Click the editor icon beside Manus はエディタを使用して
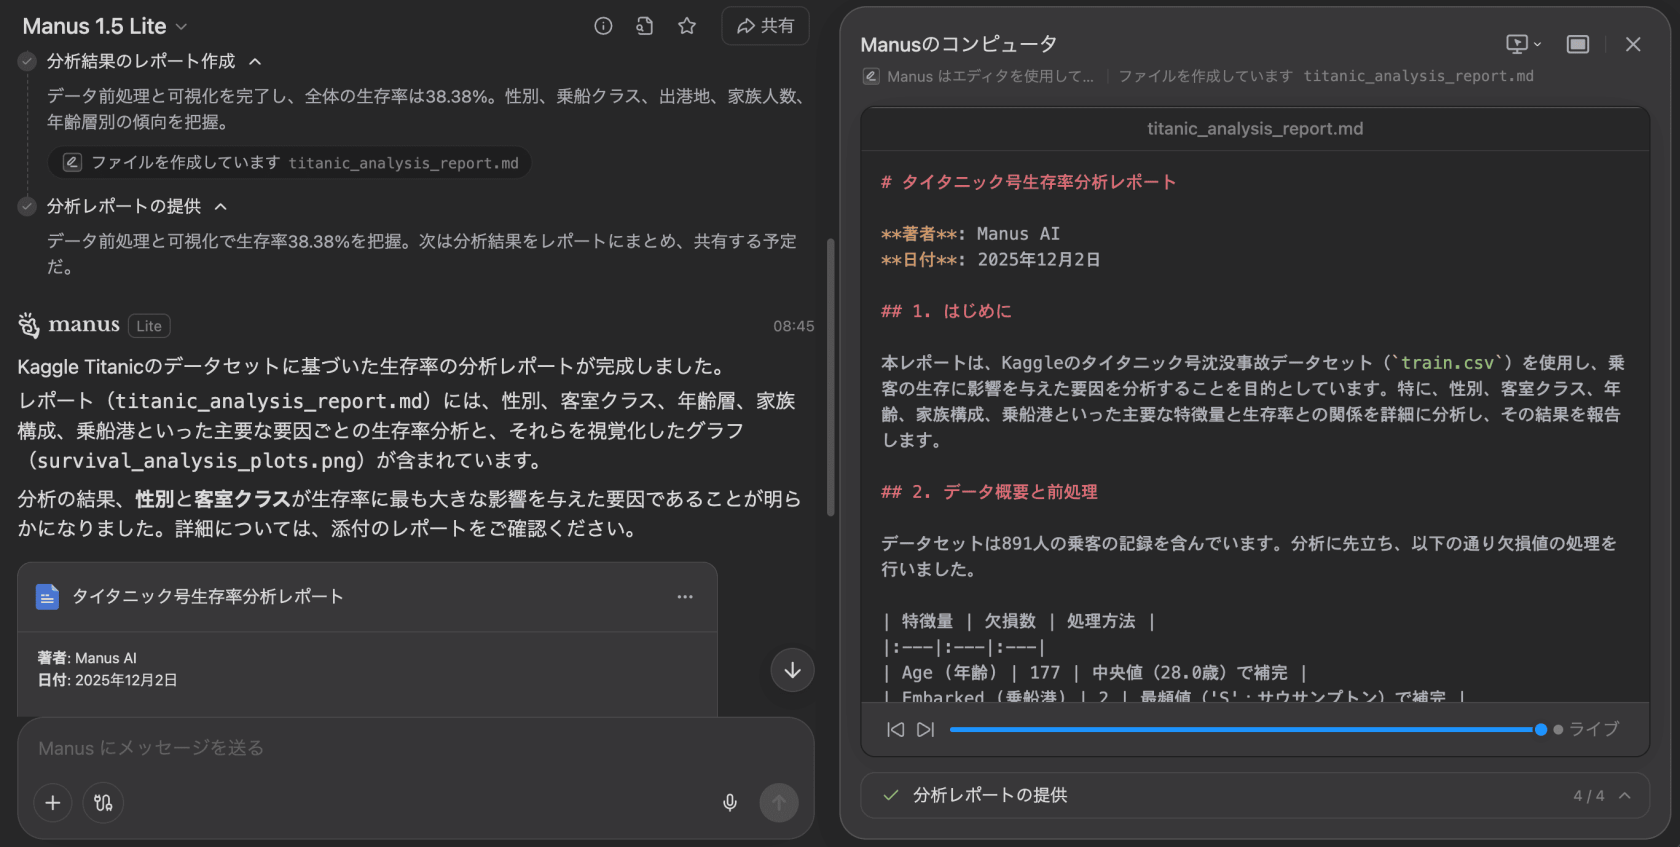The width and height of the screenshot is (1680, 847). click(871, 76)
